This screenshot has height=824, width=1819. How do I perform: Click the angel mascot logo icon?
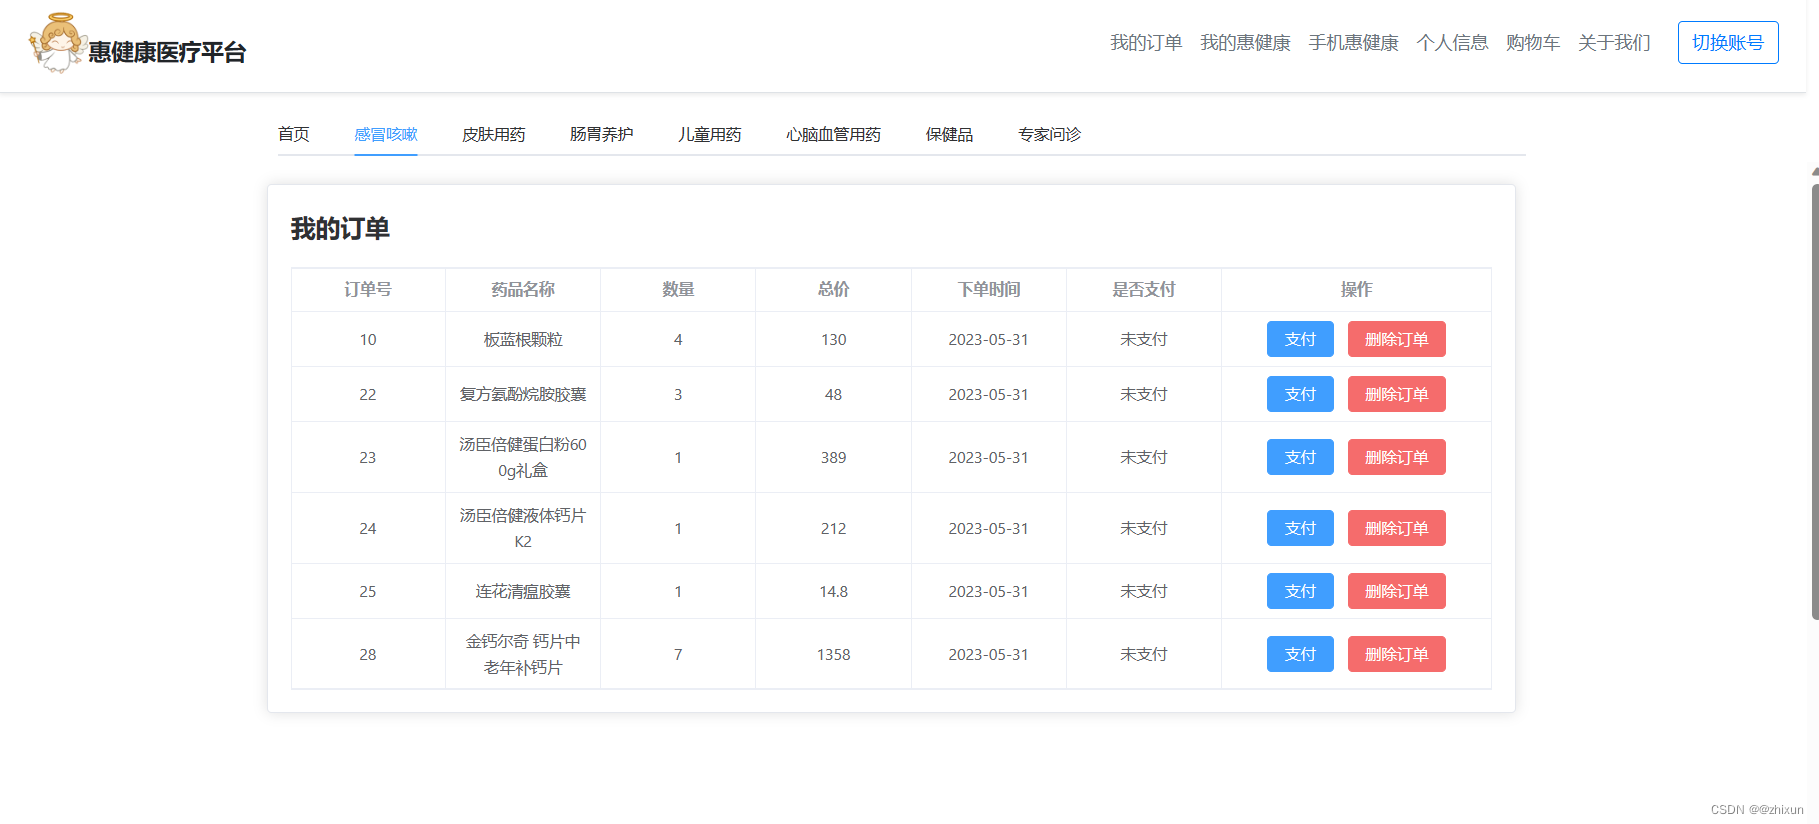(57, 43)
